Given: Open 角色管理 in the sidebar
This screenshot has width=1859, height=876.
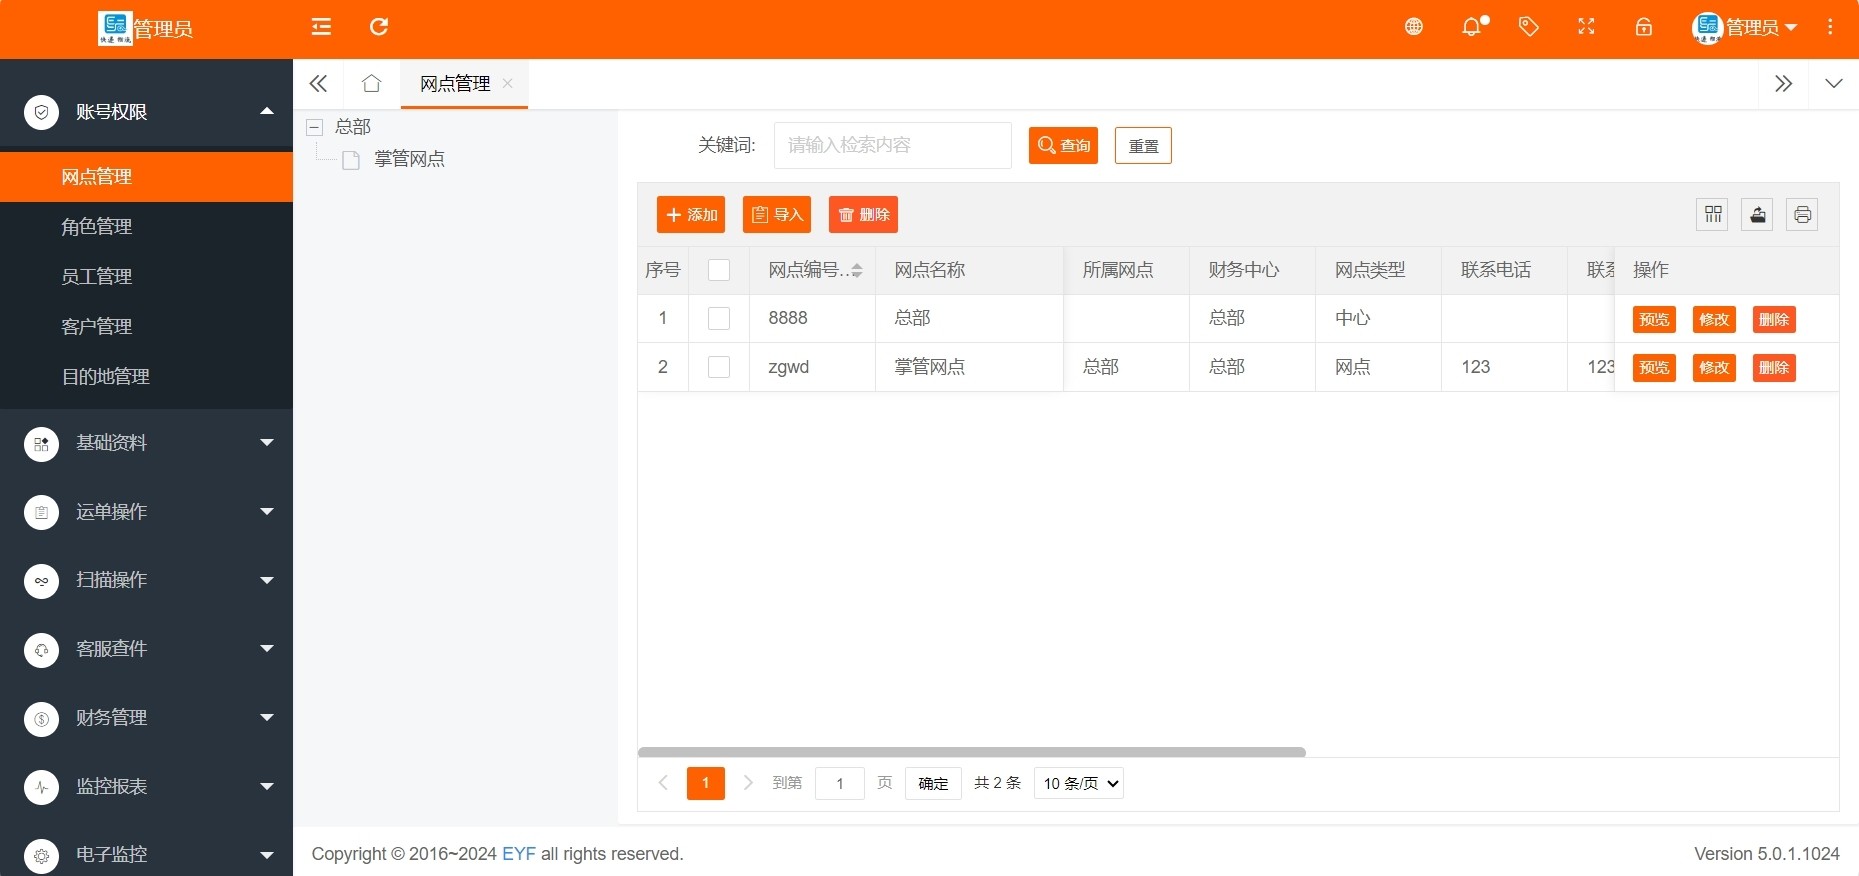Looking at the screenshot, I should (x=146, y=227).
